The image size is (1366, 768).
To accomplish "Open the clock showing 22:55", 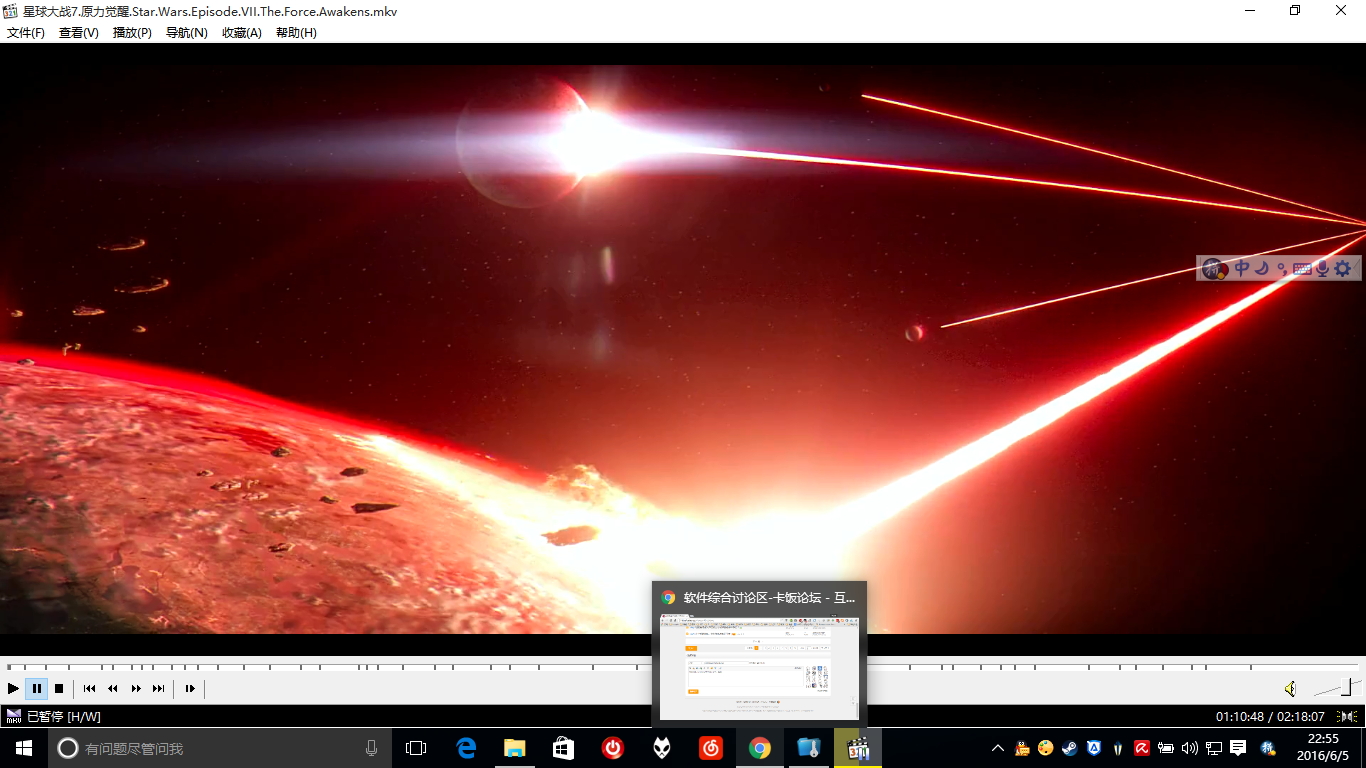I will pyautogui.click(x=1323, y=748).
